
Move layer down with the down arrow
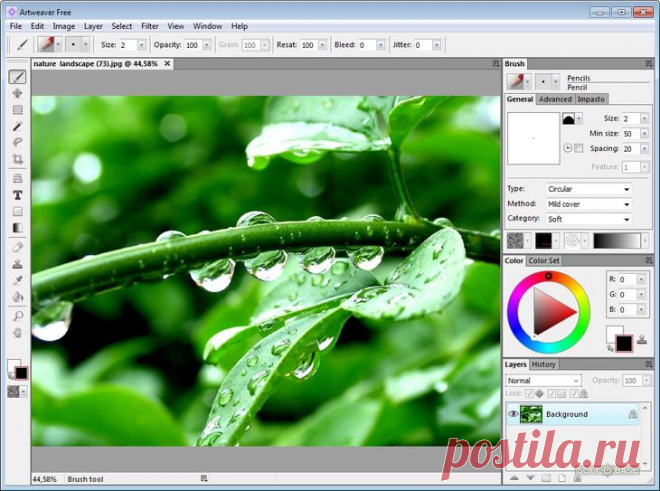point(530,478)
